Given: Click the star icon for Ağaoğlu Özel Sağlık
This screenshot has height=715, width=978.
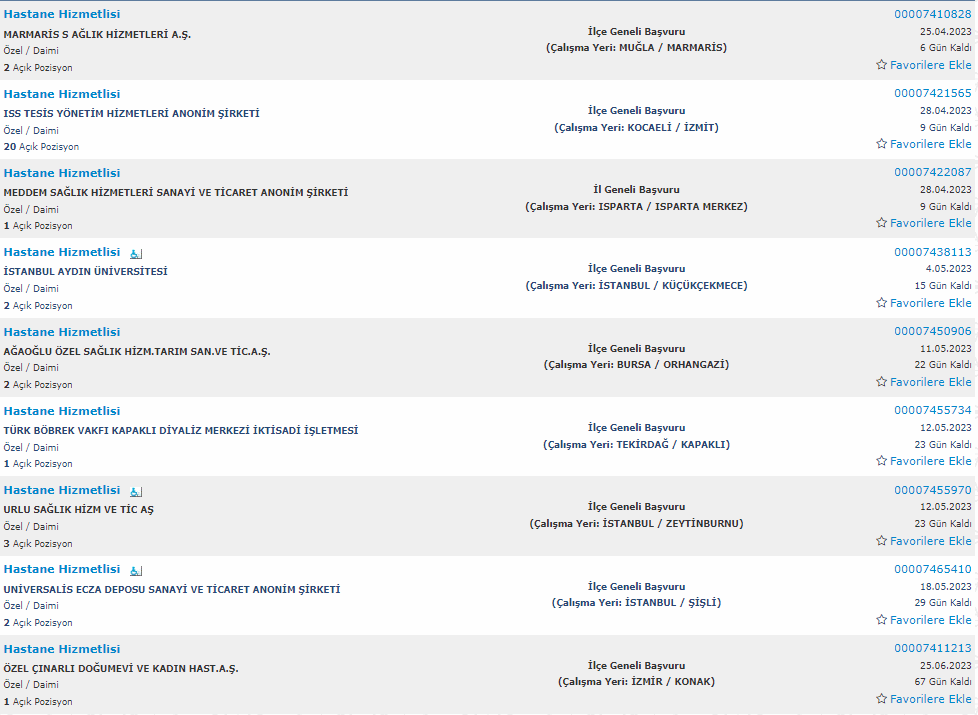Looking at the screenshot, I should coord(881,382).
